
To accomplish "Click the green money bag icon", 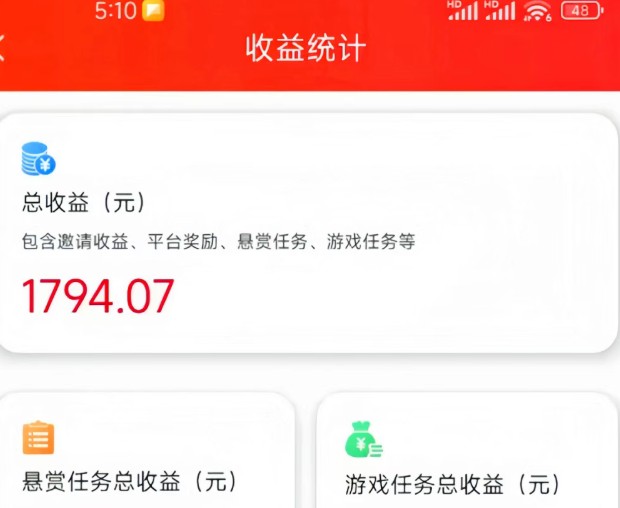I will click(x=363, y=439).
